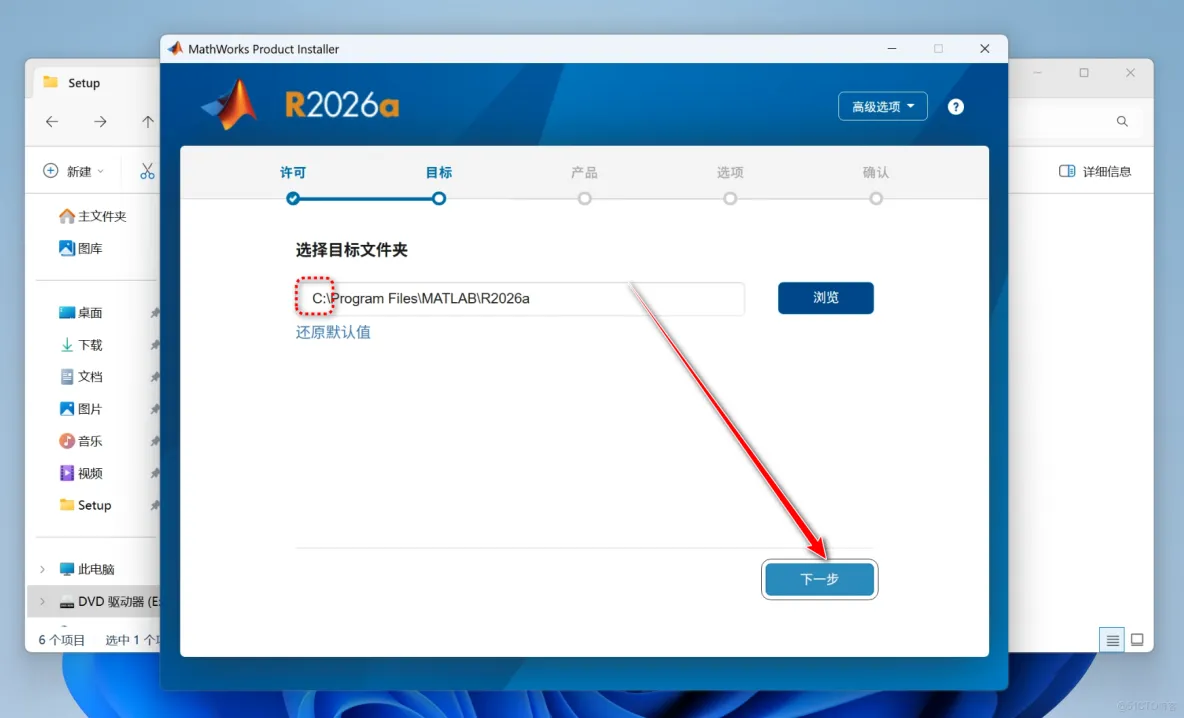This screenshot has width=1184, height=718.
Task: Minimize the Explorer window
Action: coord(1037,72)
